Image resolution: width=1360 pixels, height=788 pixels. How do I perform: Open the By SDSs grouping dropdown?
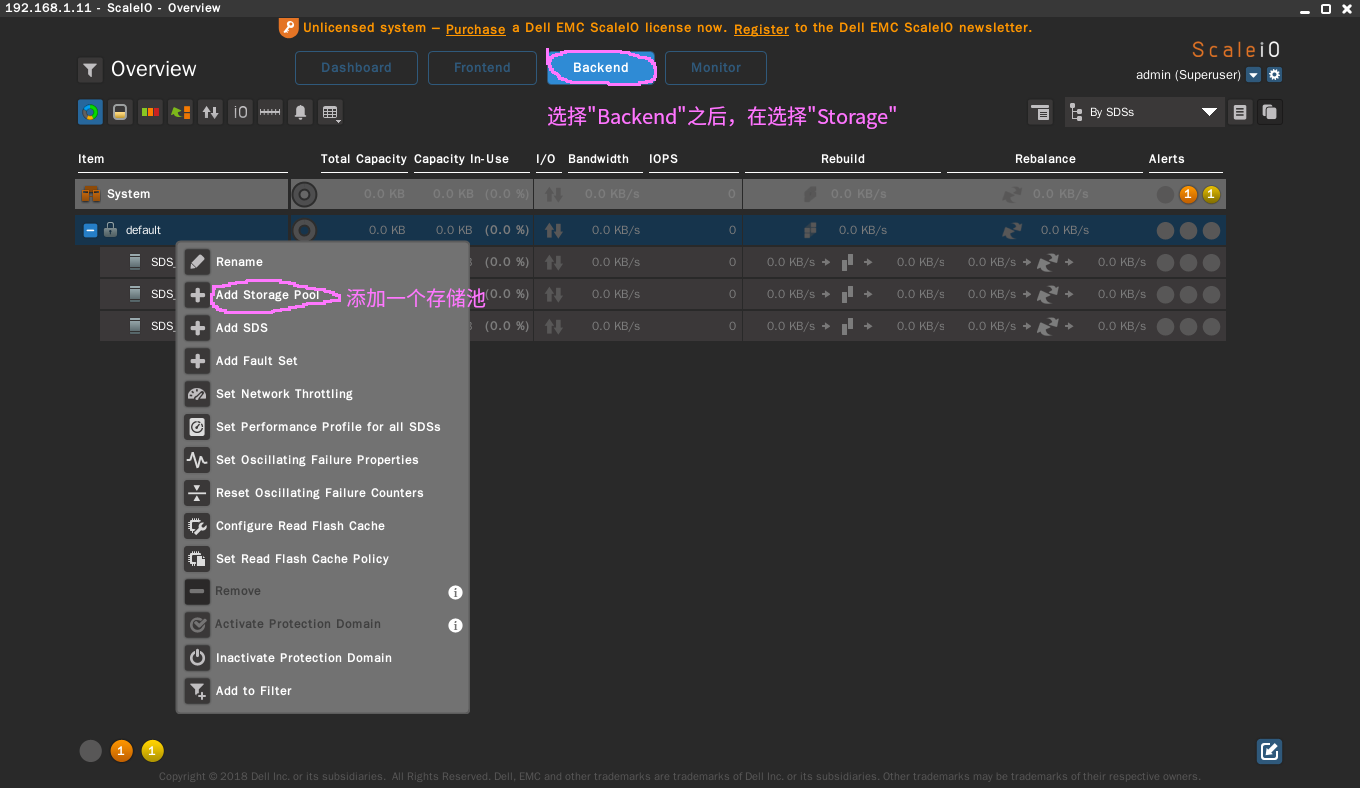click(1145, 112)
